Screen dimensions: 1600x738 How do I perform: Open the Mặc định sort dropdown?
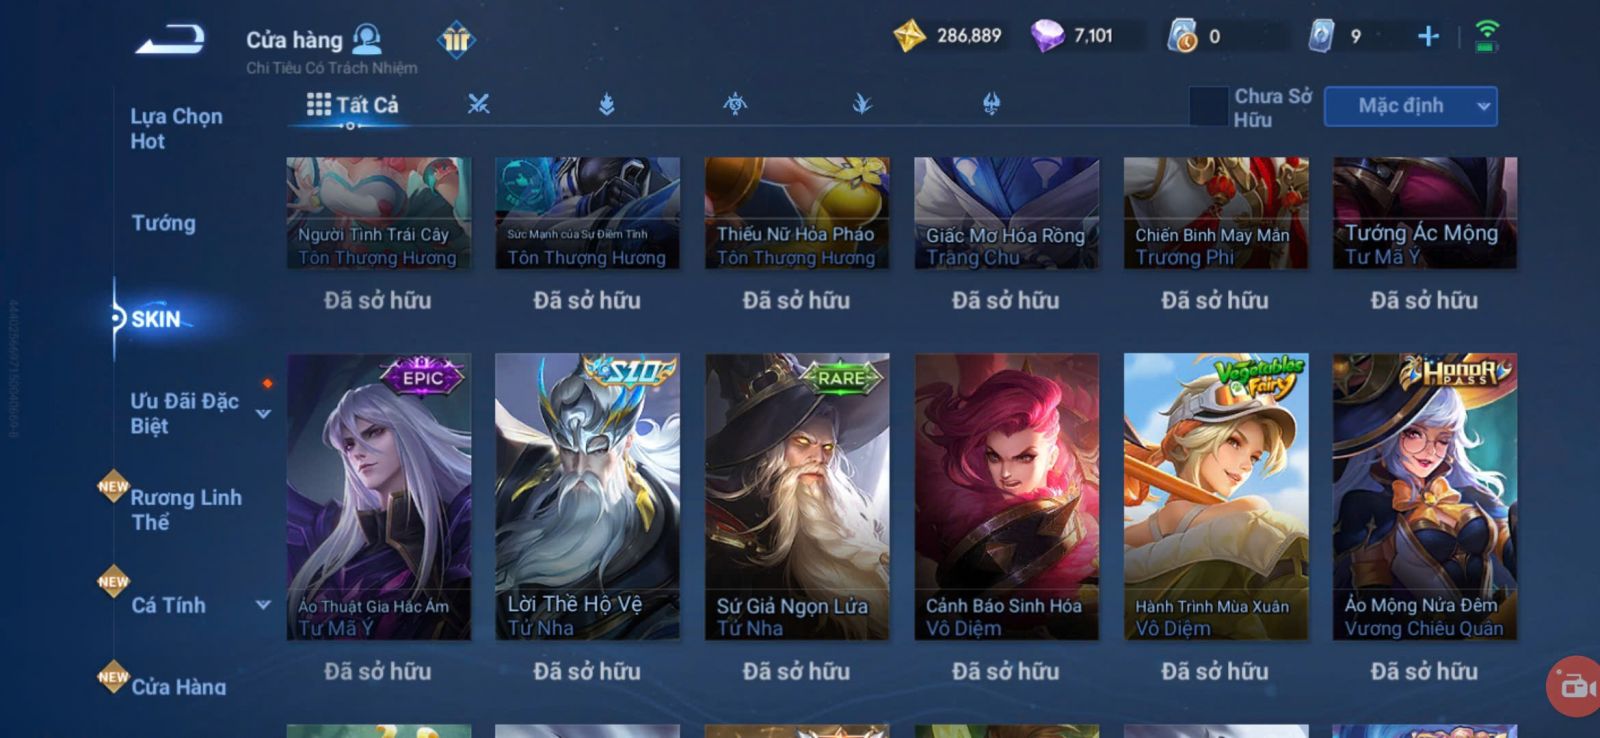[x=1410, y=106]
